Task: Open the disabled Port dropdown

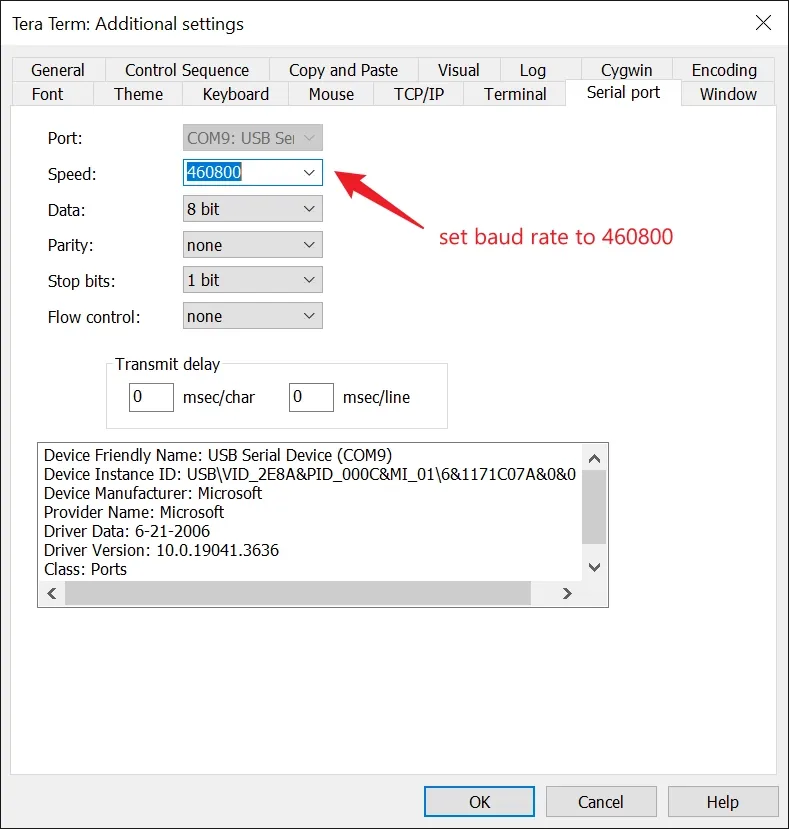Action: [x=253, y=138]
